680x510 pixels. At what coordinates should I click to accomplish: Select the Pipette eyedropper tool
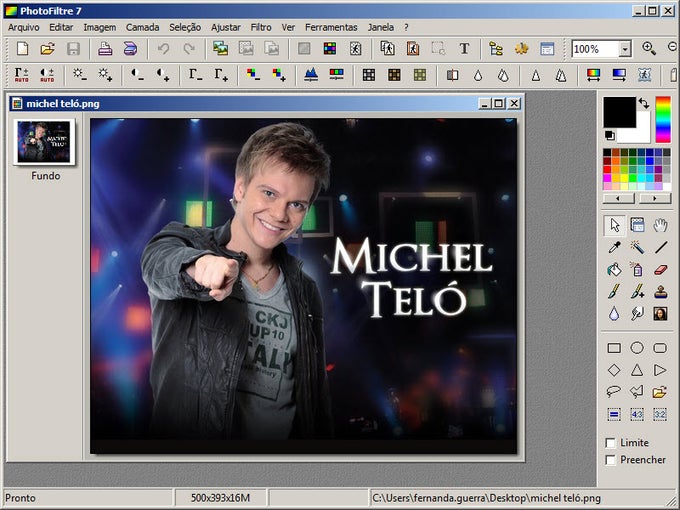(x=614, y=248)
